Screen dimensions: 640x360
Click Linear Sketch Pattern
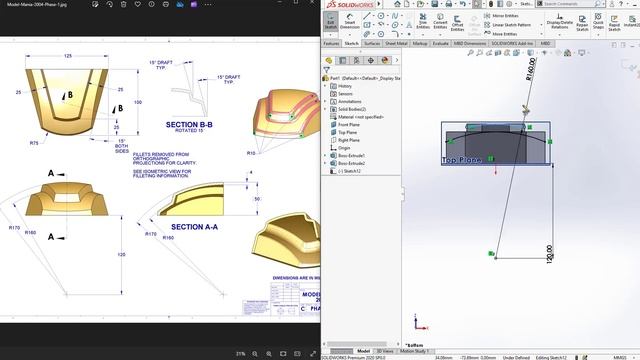point(507,25)
